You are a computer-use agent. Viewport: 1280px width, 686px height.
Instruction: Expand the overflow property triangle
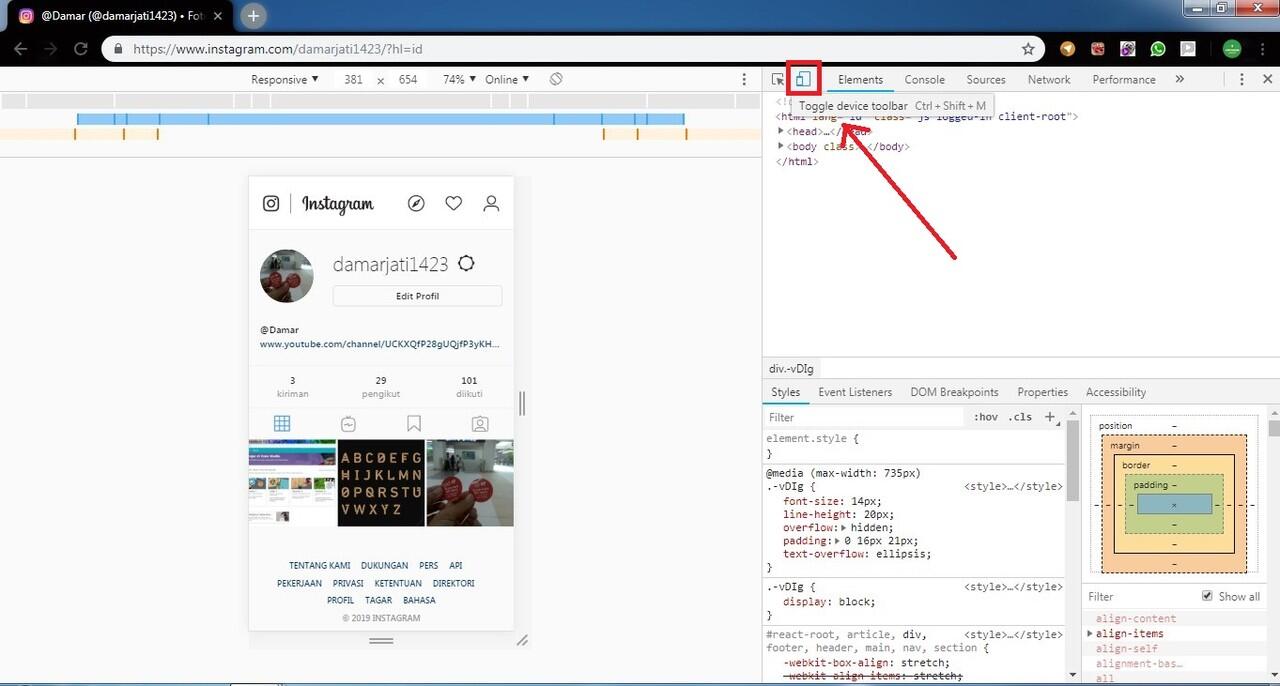(843, 527)
